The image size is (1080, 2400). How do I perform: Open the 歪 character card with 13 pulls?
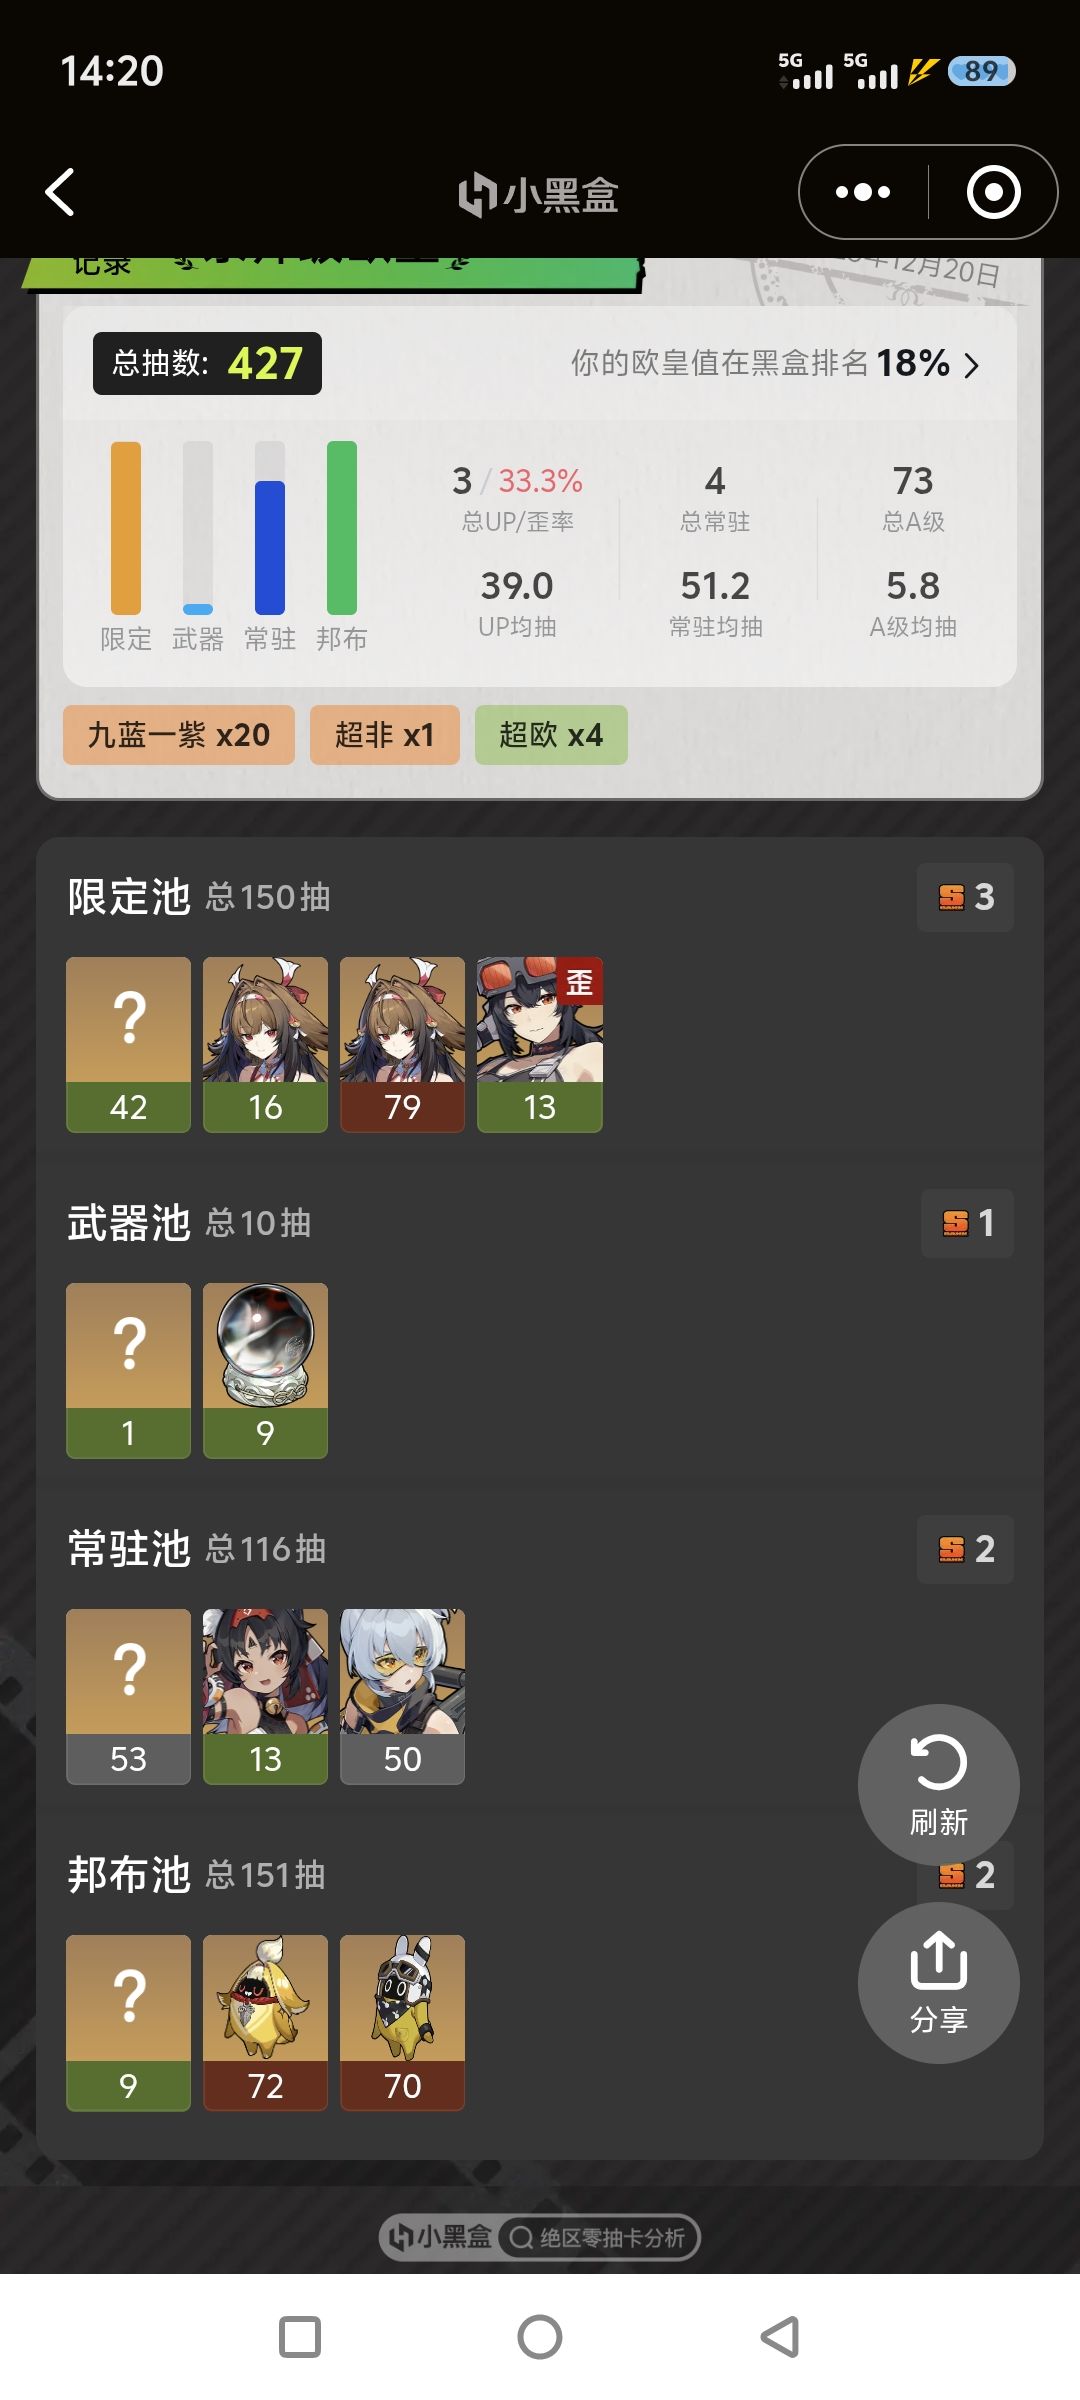(x=540, y=1045)
